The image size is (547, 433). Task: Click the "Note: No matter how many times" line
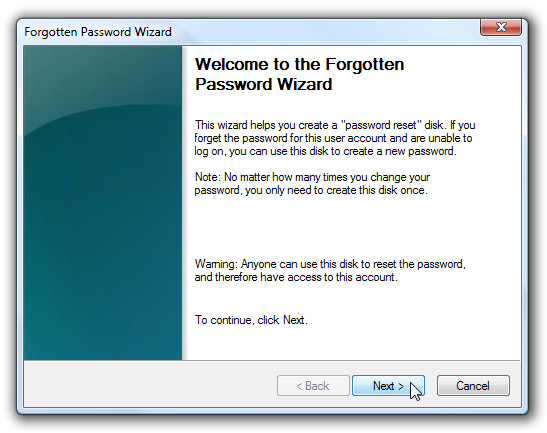[312, 177]
